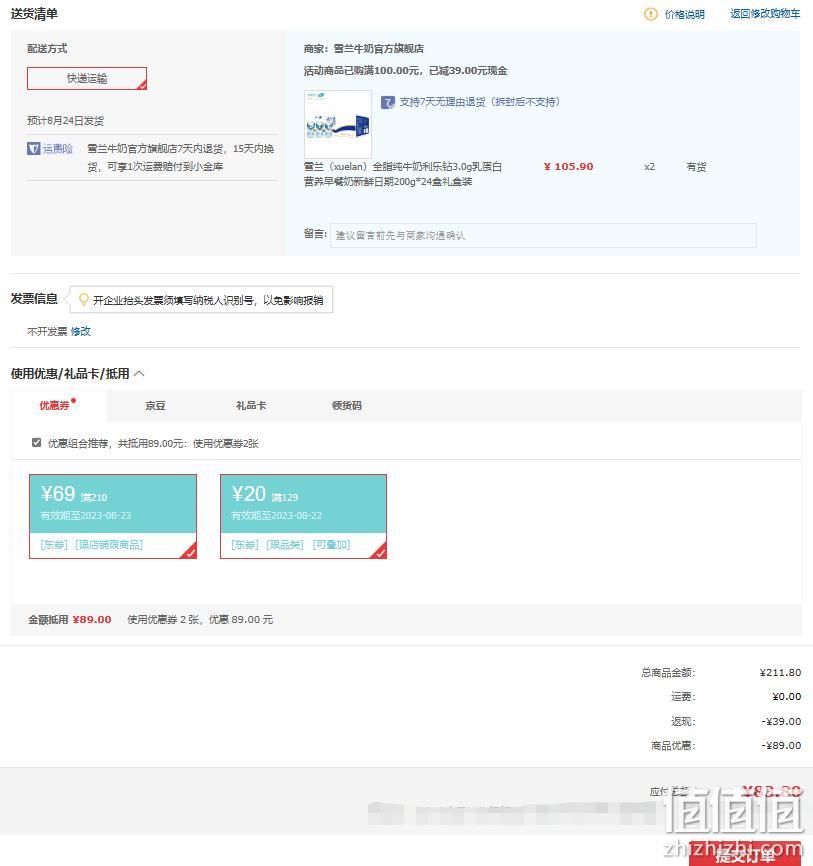Click the 7天内退货 freight insurance description
Image resolution: width=813 pixels, height=866 pixels.
tap(181, 157)
